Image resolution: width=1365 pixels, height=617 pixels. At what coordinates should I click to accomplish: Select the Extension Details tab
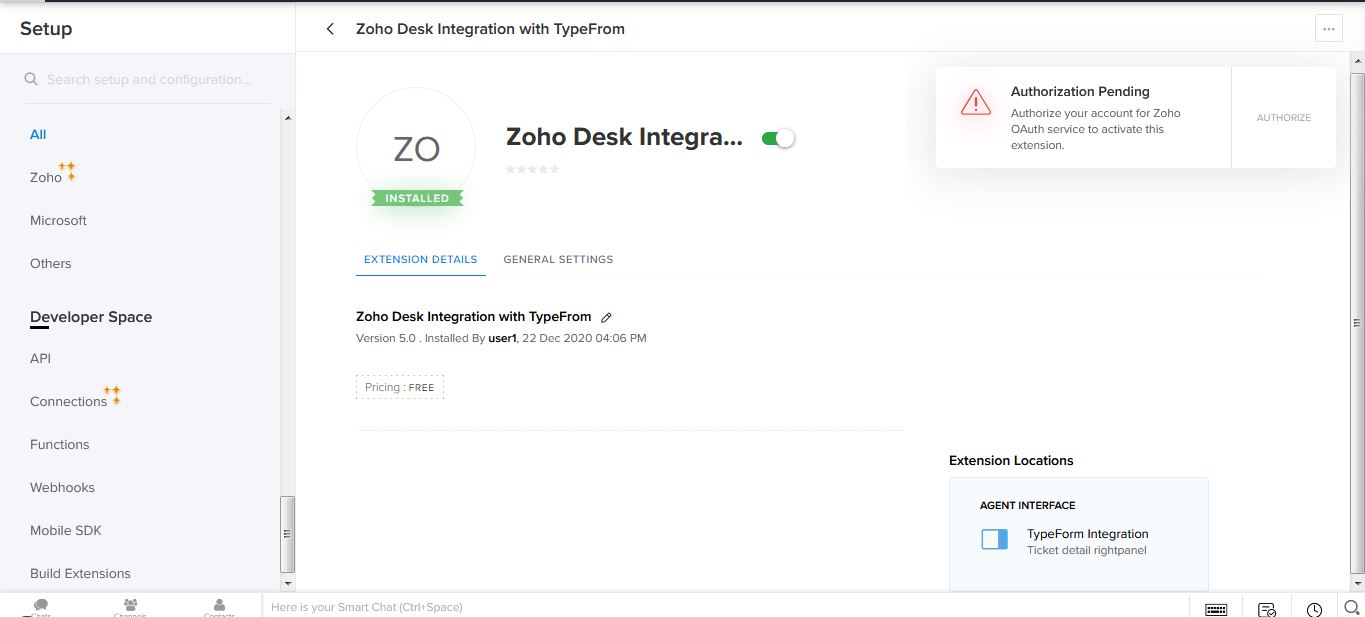pos(420,259)
